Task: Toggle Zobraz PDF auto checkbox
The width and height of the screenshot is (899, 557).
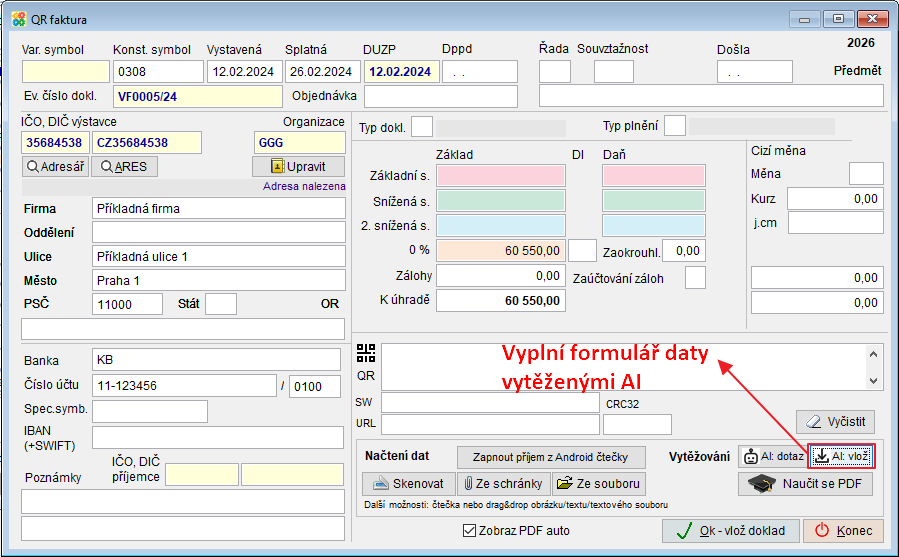Action: click(469, 531)
